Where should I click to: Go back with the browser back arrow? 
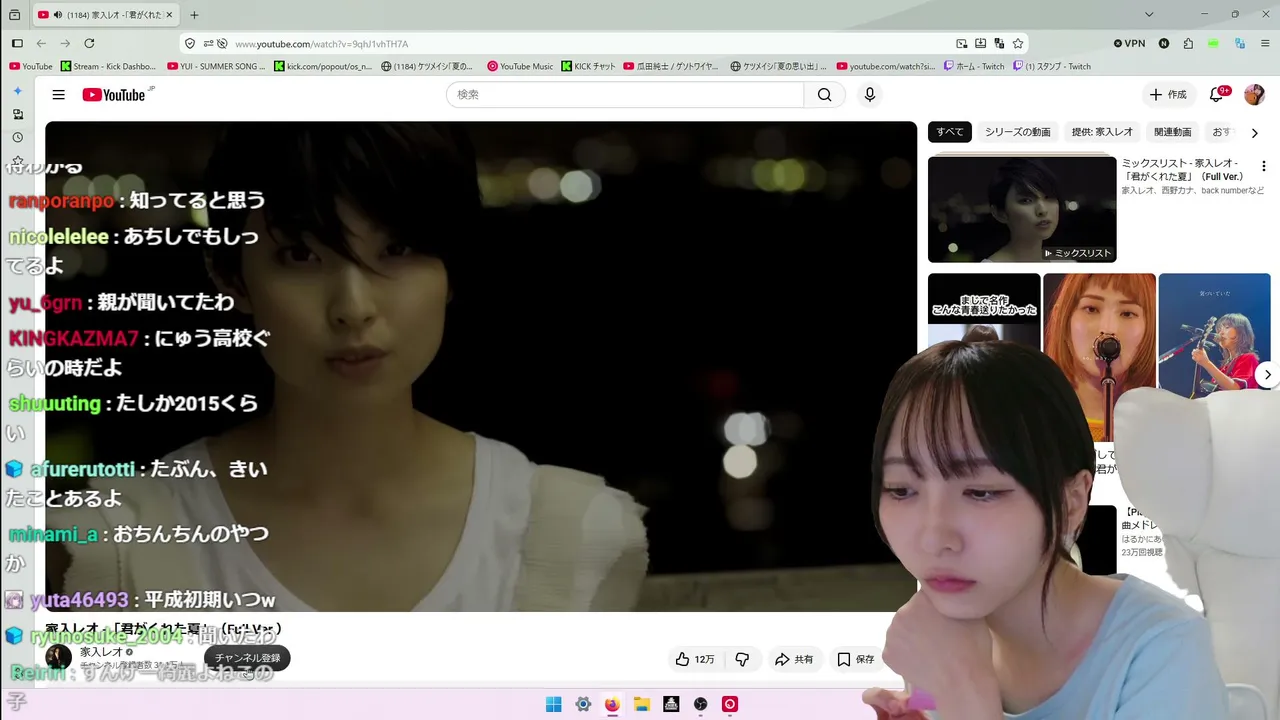[41, 44]
